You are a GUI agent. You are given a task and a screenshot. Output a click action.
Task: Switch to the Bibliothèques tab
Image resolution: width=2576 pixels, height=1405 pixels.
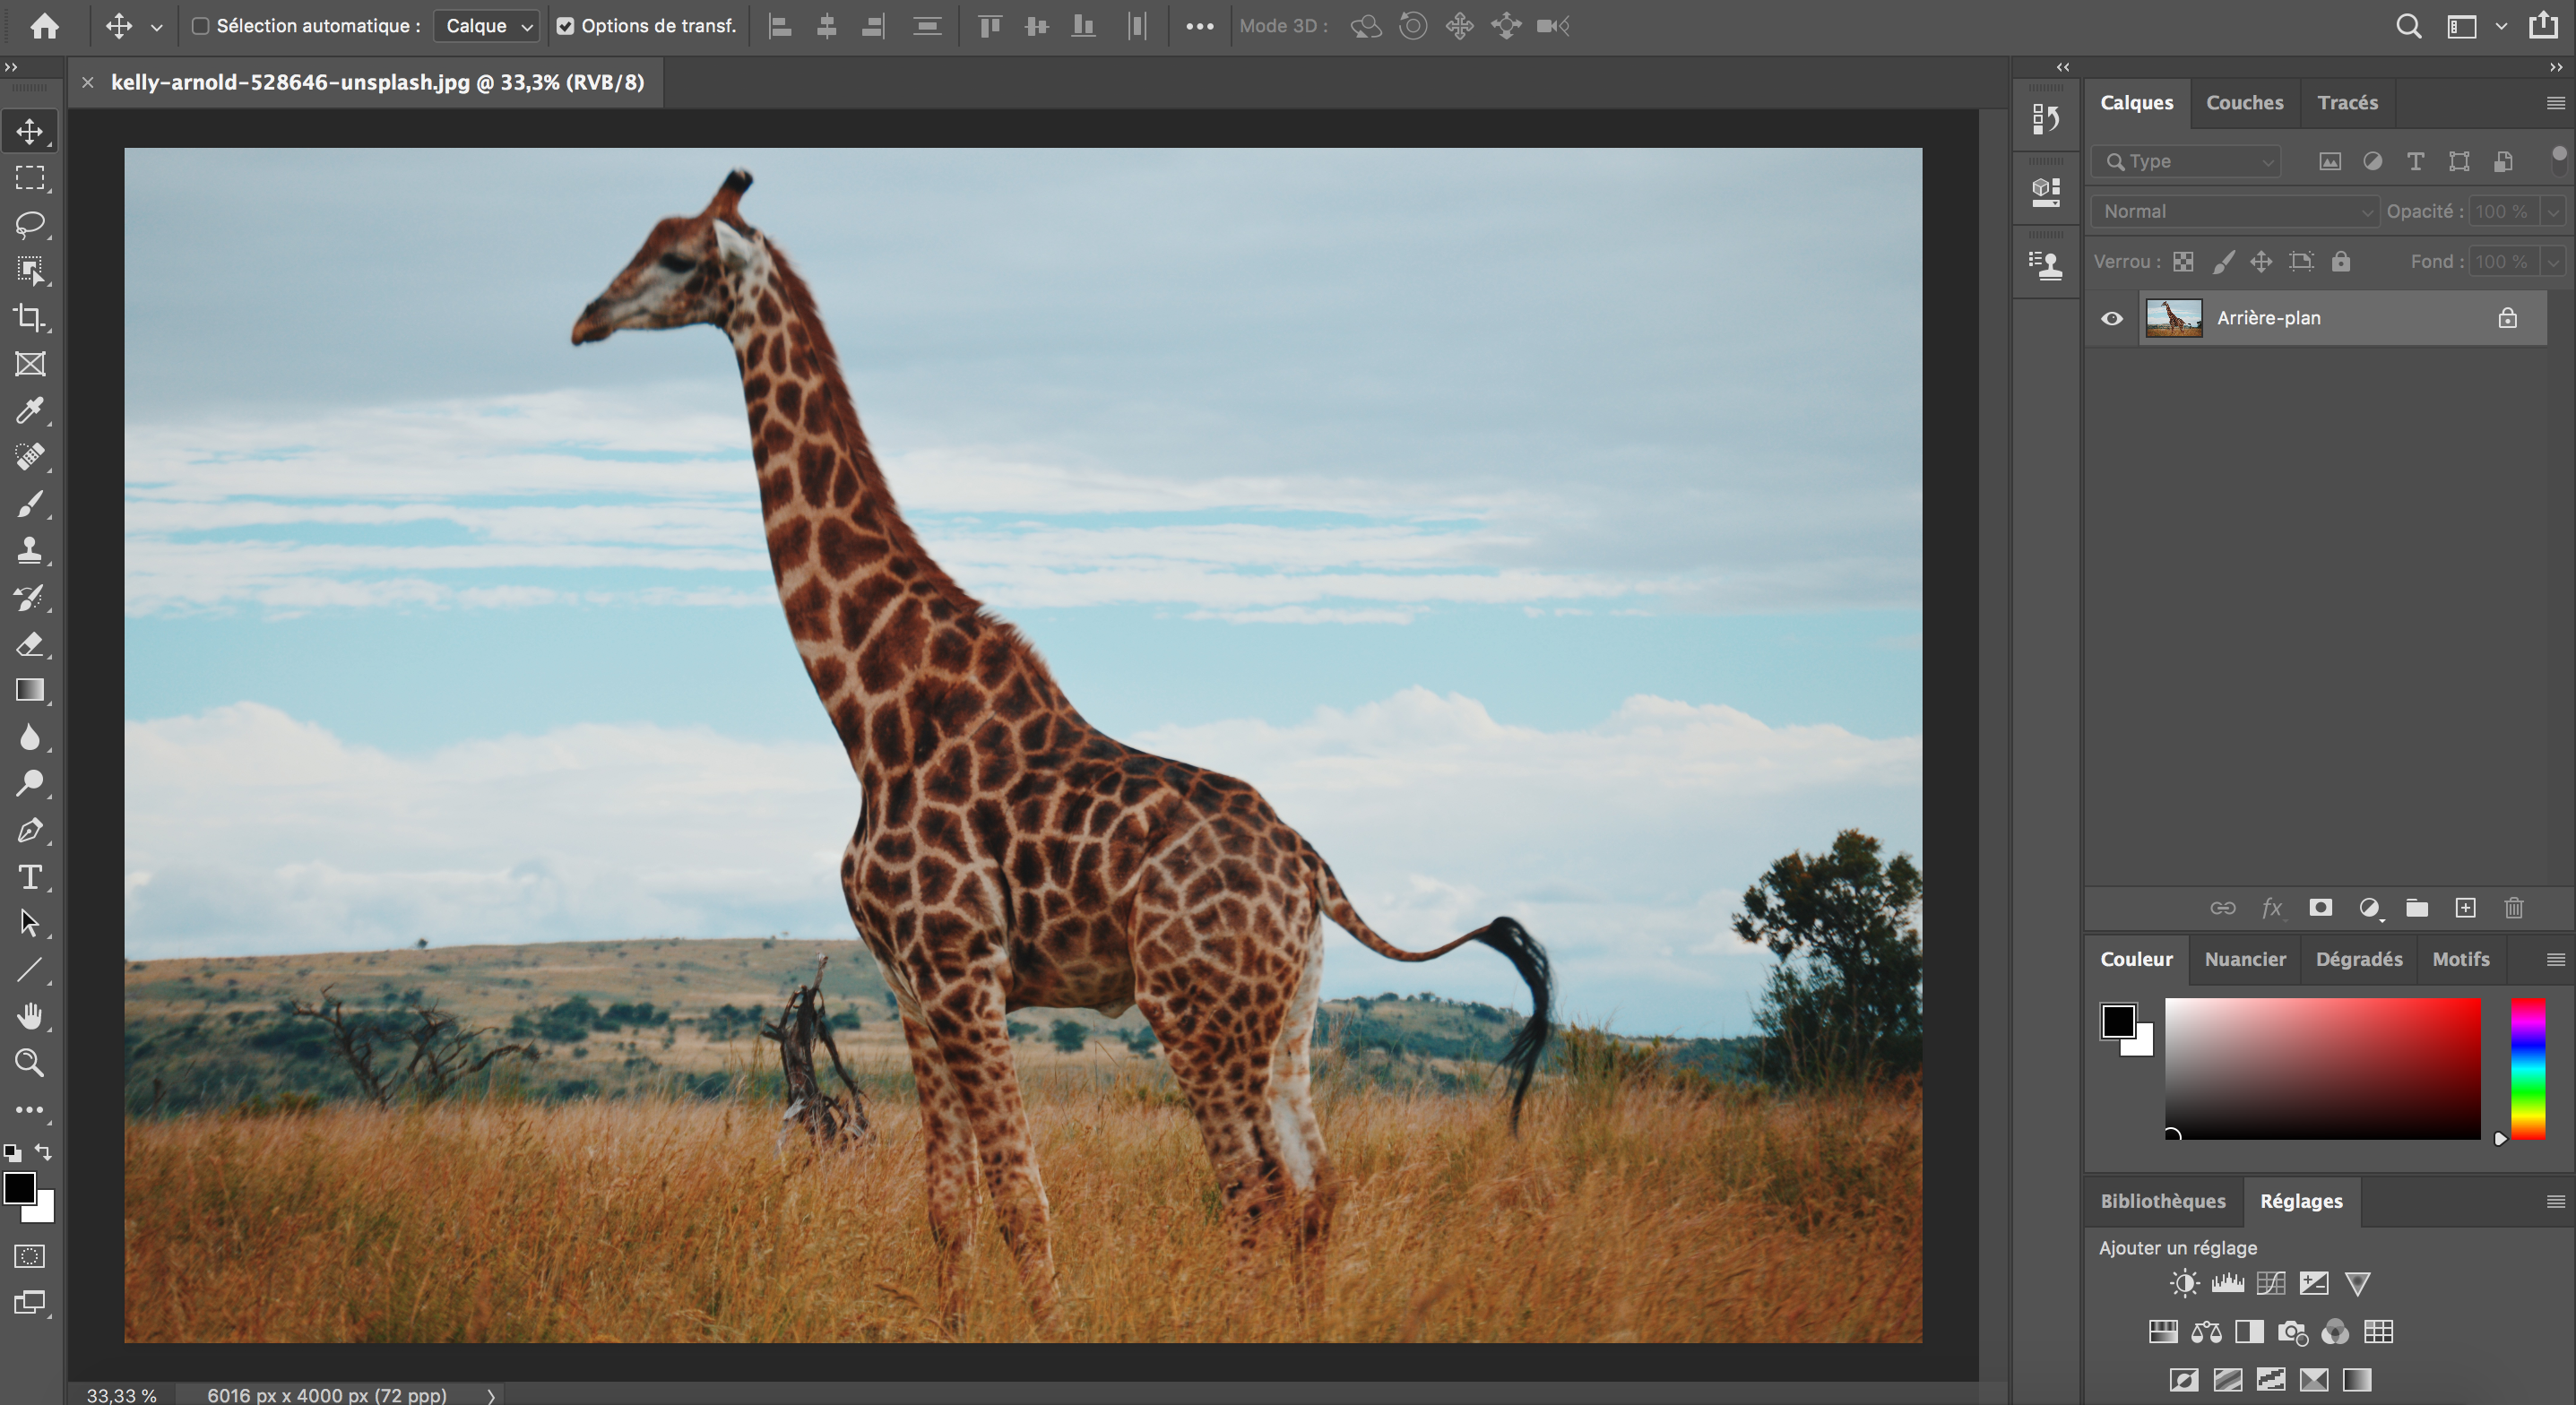(x=2162, y=1201)
